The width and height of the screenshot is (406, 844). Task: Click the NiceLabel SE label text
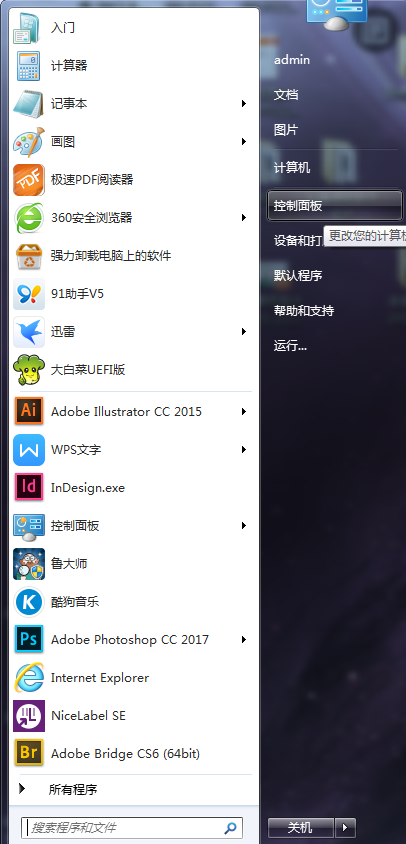(x=88, y=716)
